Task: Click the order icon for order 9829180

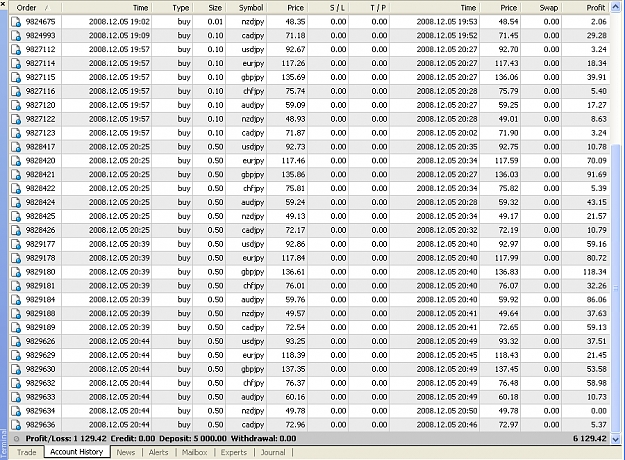Action: click(16, 272)
